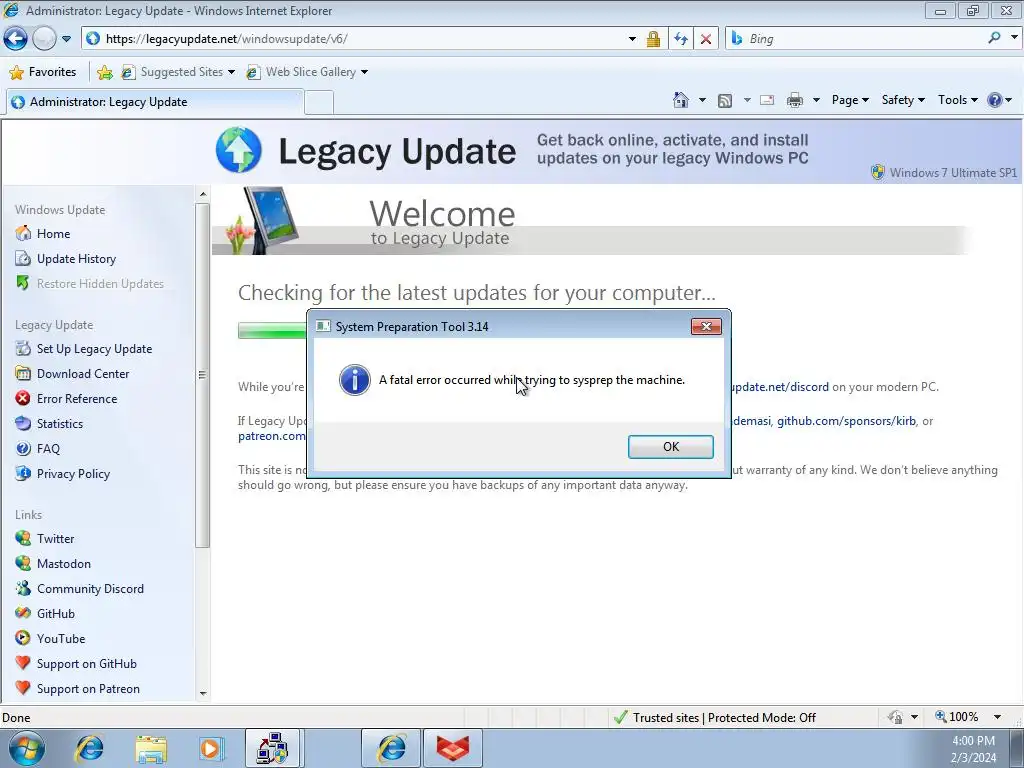Click the Help question mark icon
This screenshot has height=768, width=1024.
pyautogui.click(x=995, y=100)
